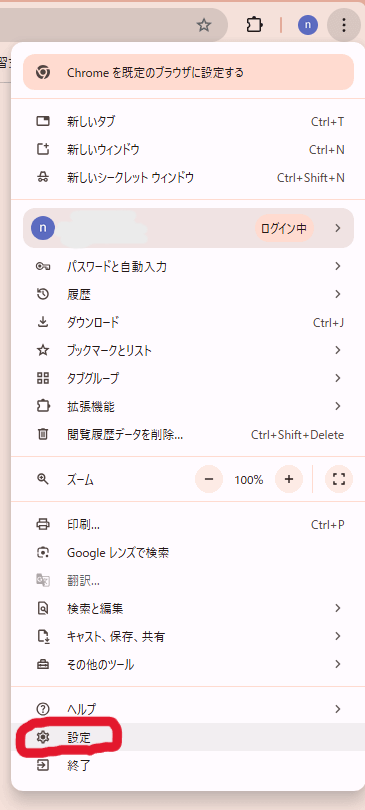Click the profile avatar in the toolbar
This screenshot has height=810, width=365.
point(308,25)
